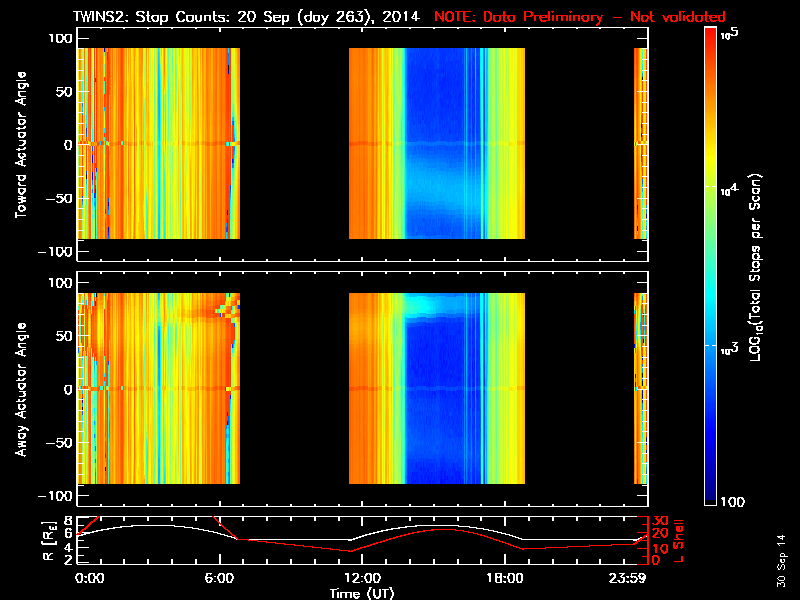Click the rainbow colorbar scale
The height and width of the screenshot is (600, 800).
coord(710,266)
